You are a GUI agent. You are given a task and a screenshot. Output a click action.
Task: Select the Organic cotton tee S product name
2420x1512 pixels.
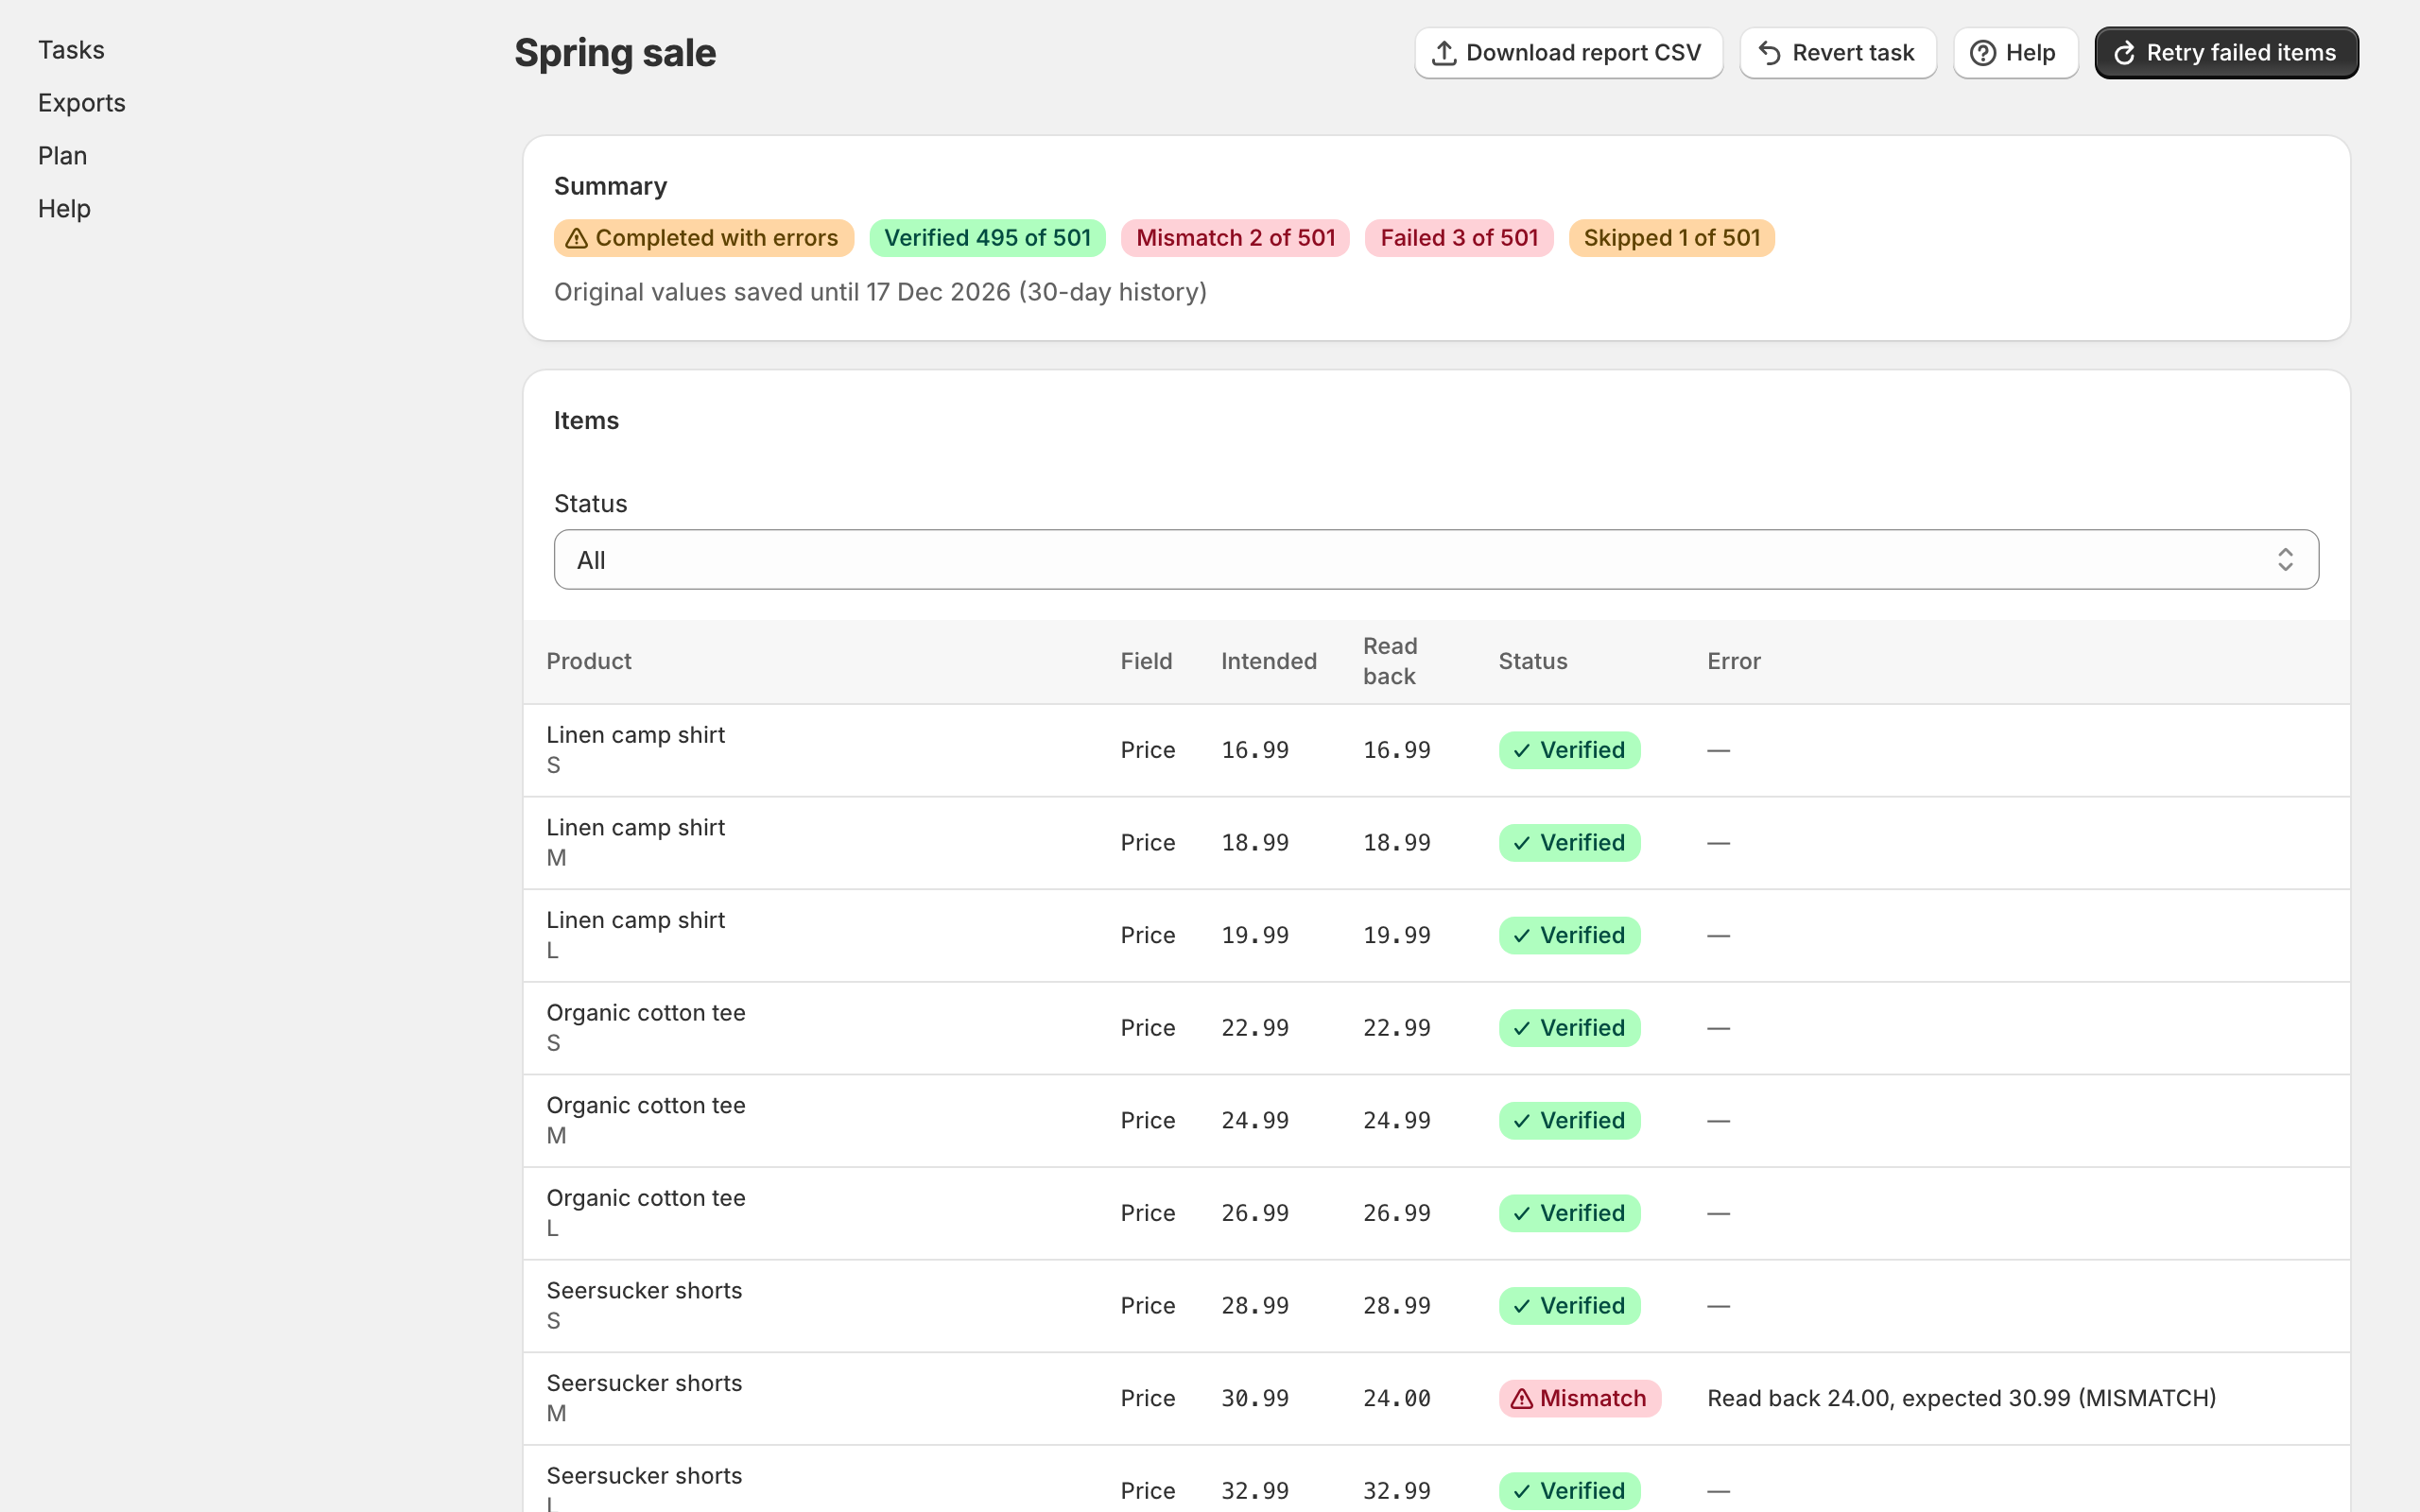point(646,1013)
